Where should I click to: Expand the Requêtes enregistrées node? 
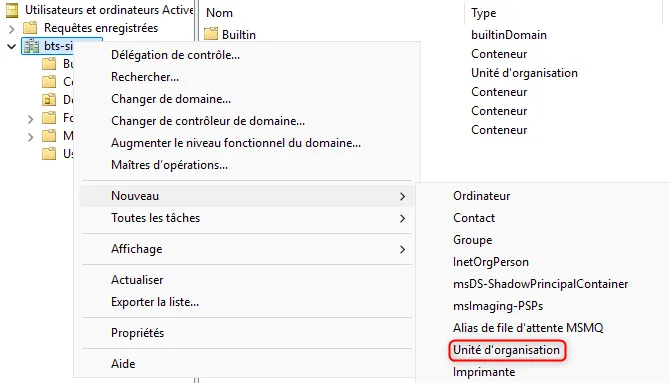pos(12,29)
